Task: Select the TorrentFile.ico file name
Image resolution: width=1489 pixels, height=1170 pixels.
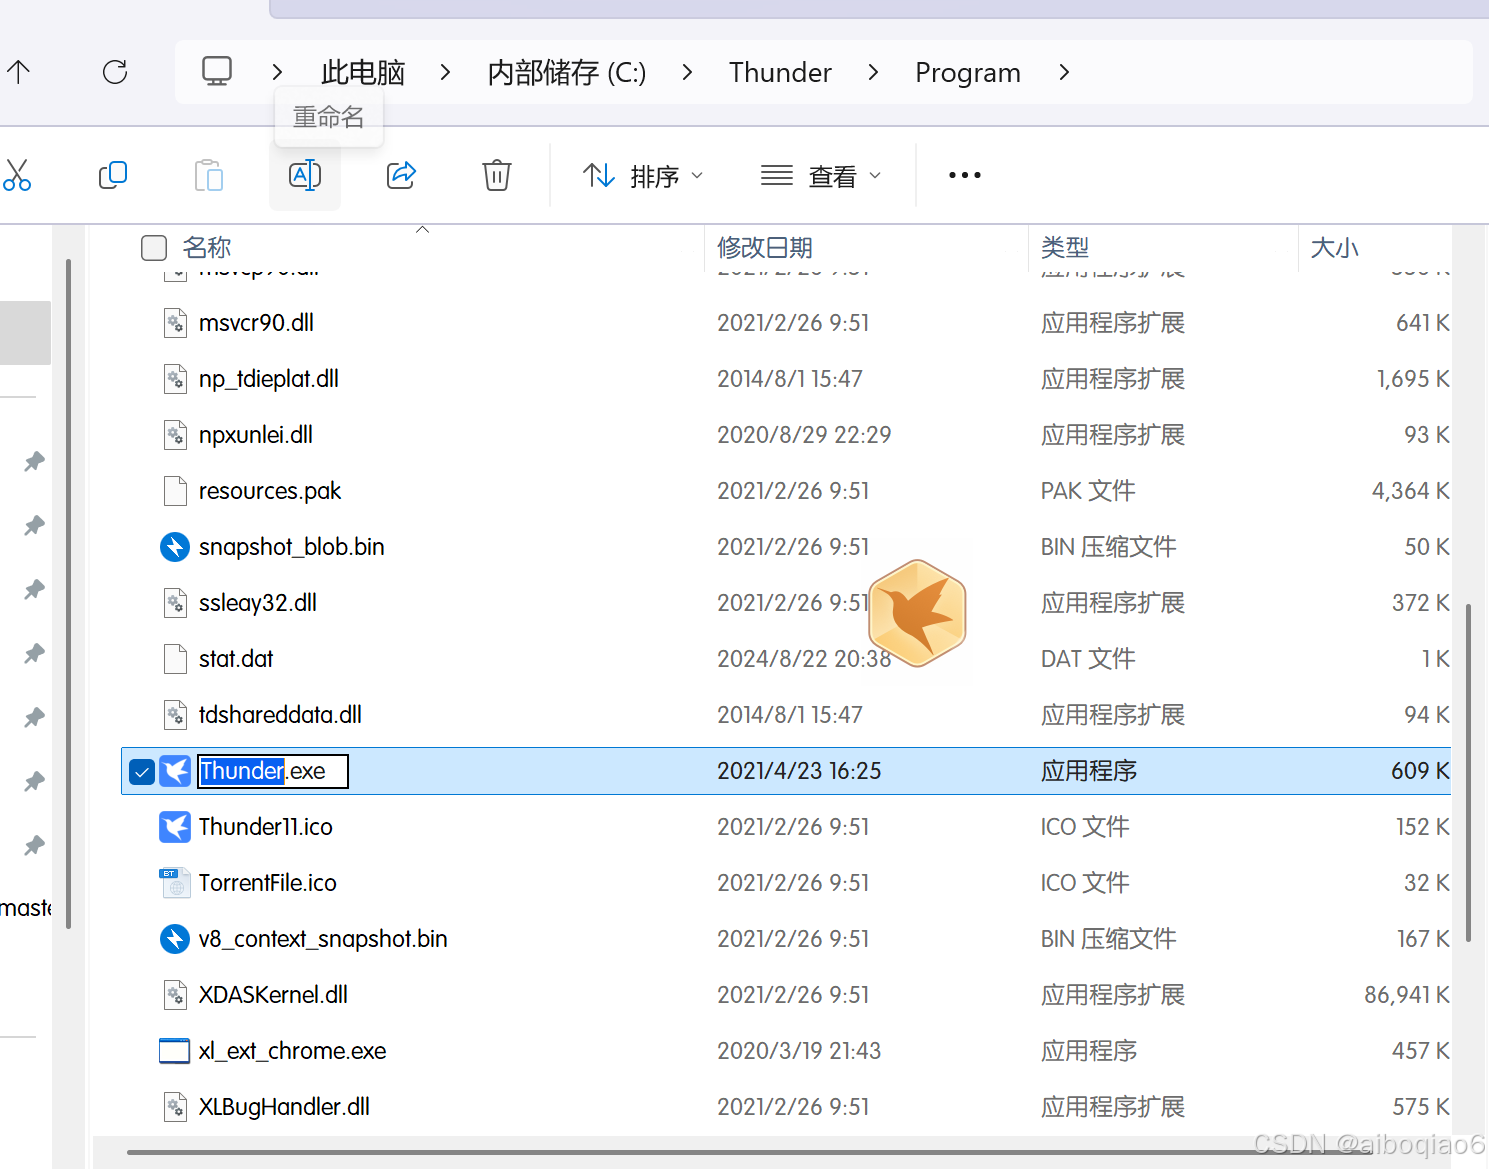Action: pyautogui.click(x=268, y=883)
